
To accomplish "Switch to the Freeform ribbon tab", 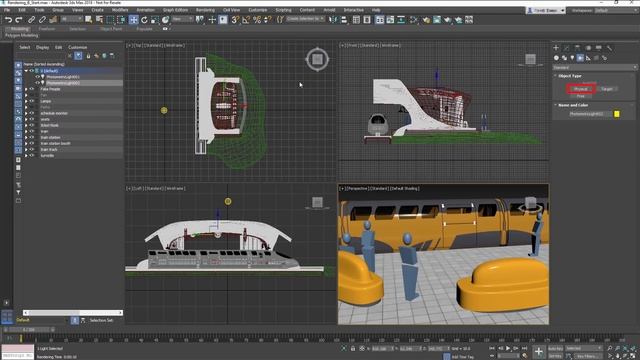I will [47, 29].
